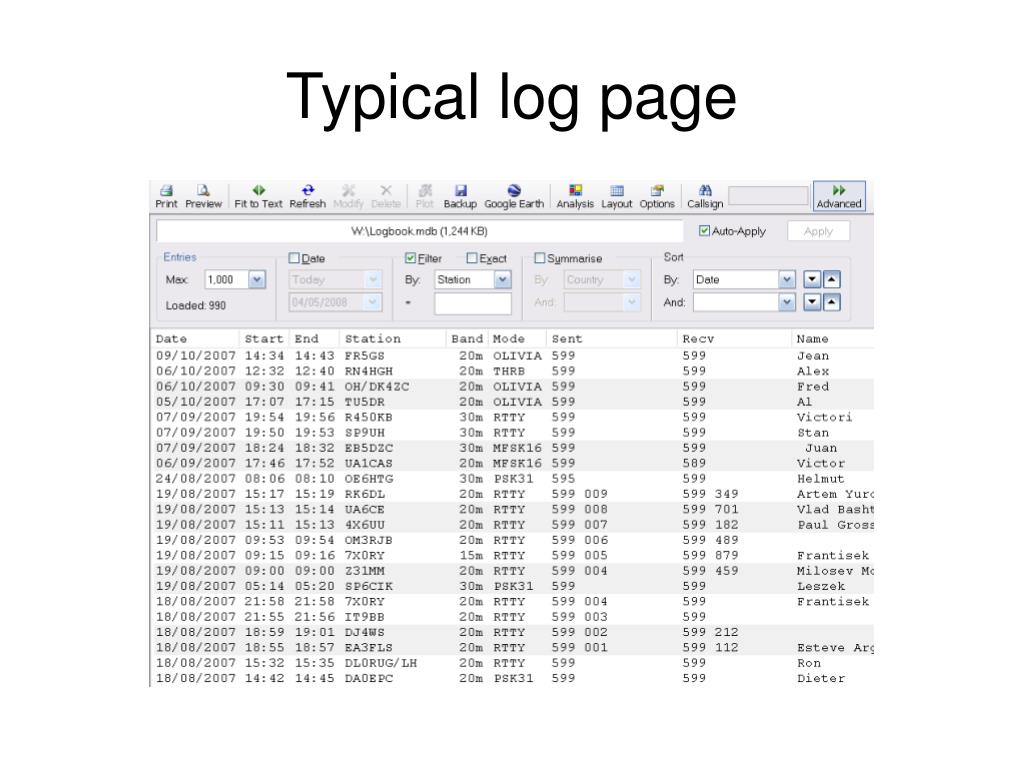
Task: Click the End column header
Action: click(313, 339)
